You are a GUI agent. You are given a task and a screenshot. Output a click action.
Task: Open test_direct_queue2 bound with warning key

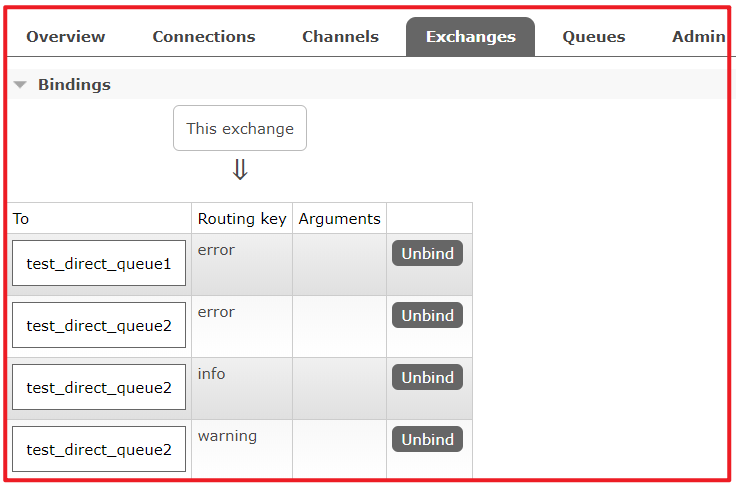pyautogui.click(x=99, y=449)
